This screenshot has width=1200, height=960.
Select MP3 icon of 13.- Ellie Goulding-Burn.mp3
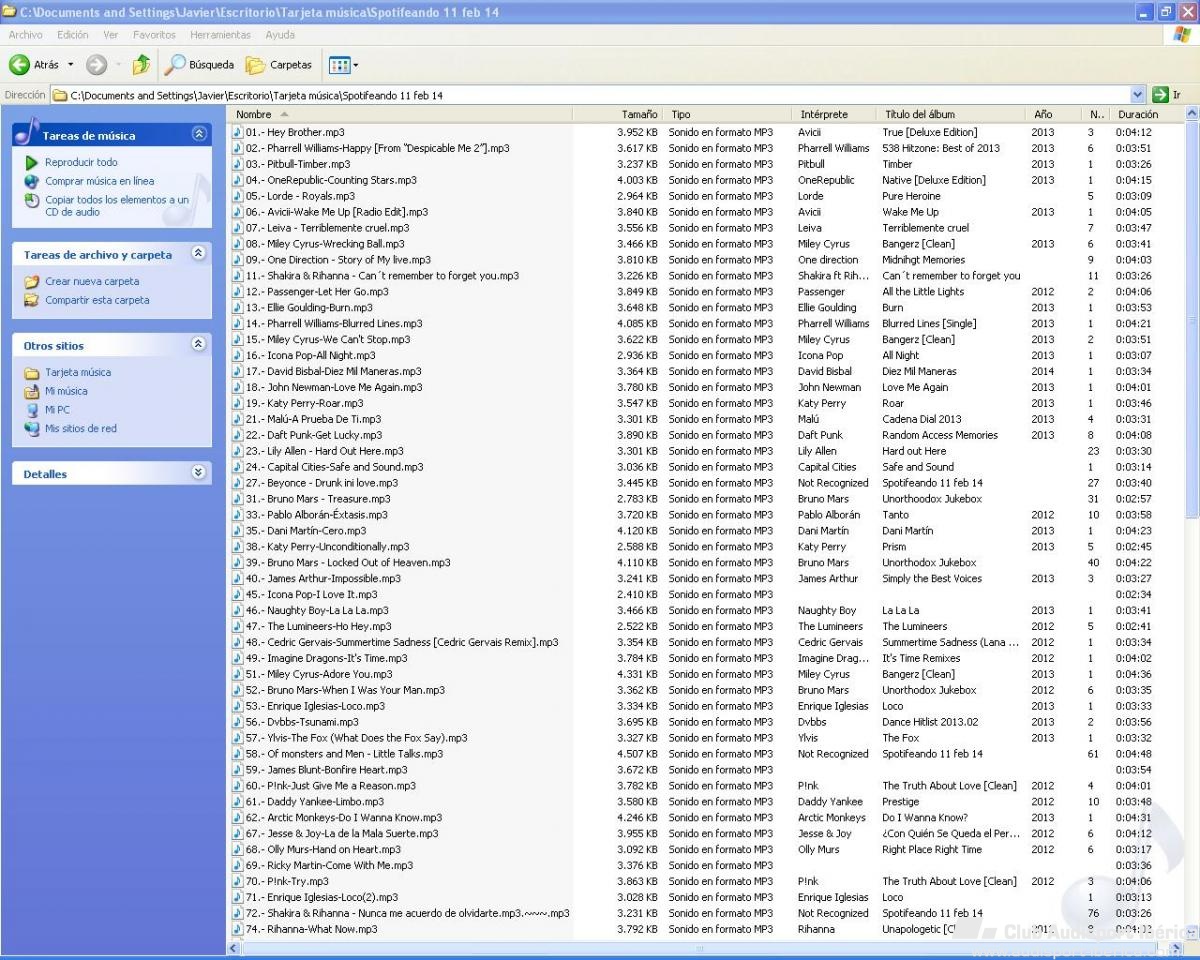point(238,308)
